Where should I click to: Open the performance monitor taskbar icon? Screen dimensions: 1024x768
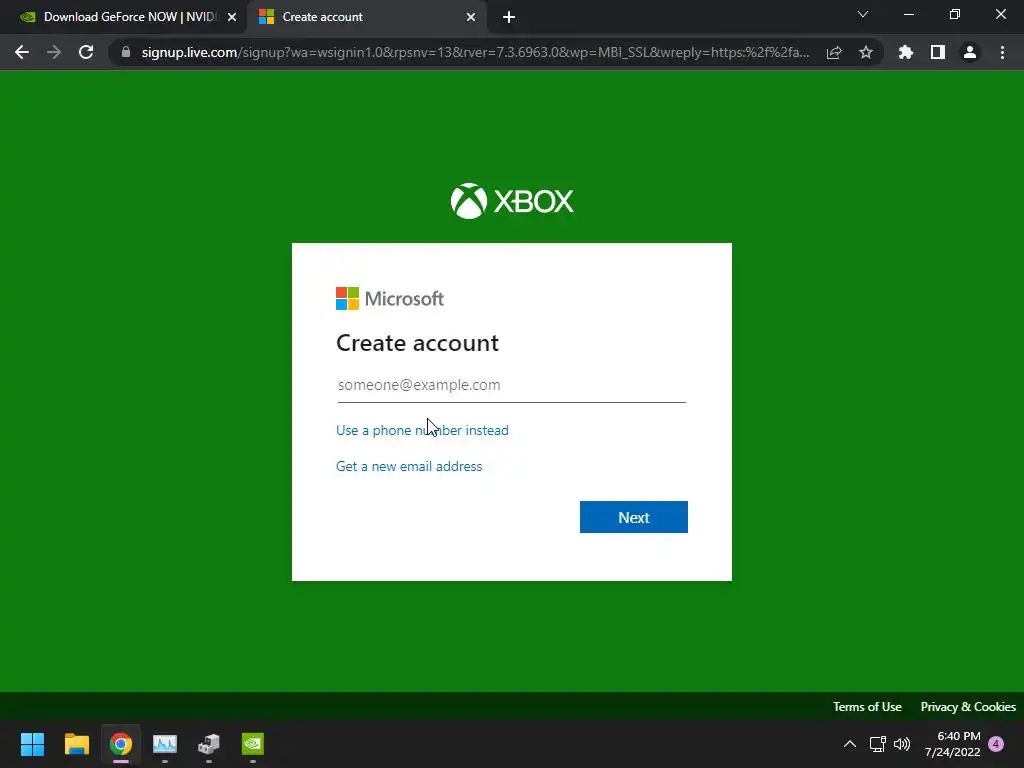click(165, 744)
